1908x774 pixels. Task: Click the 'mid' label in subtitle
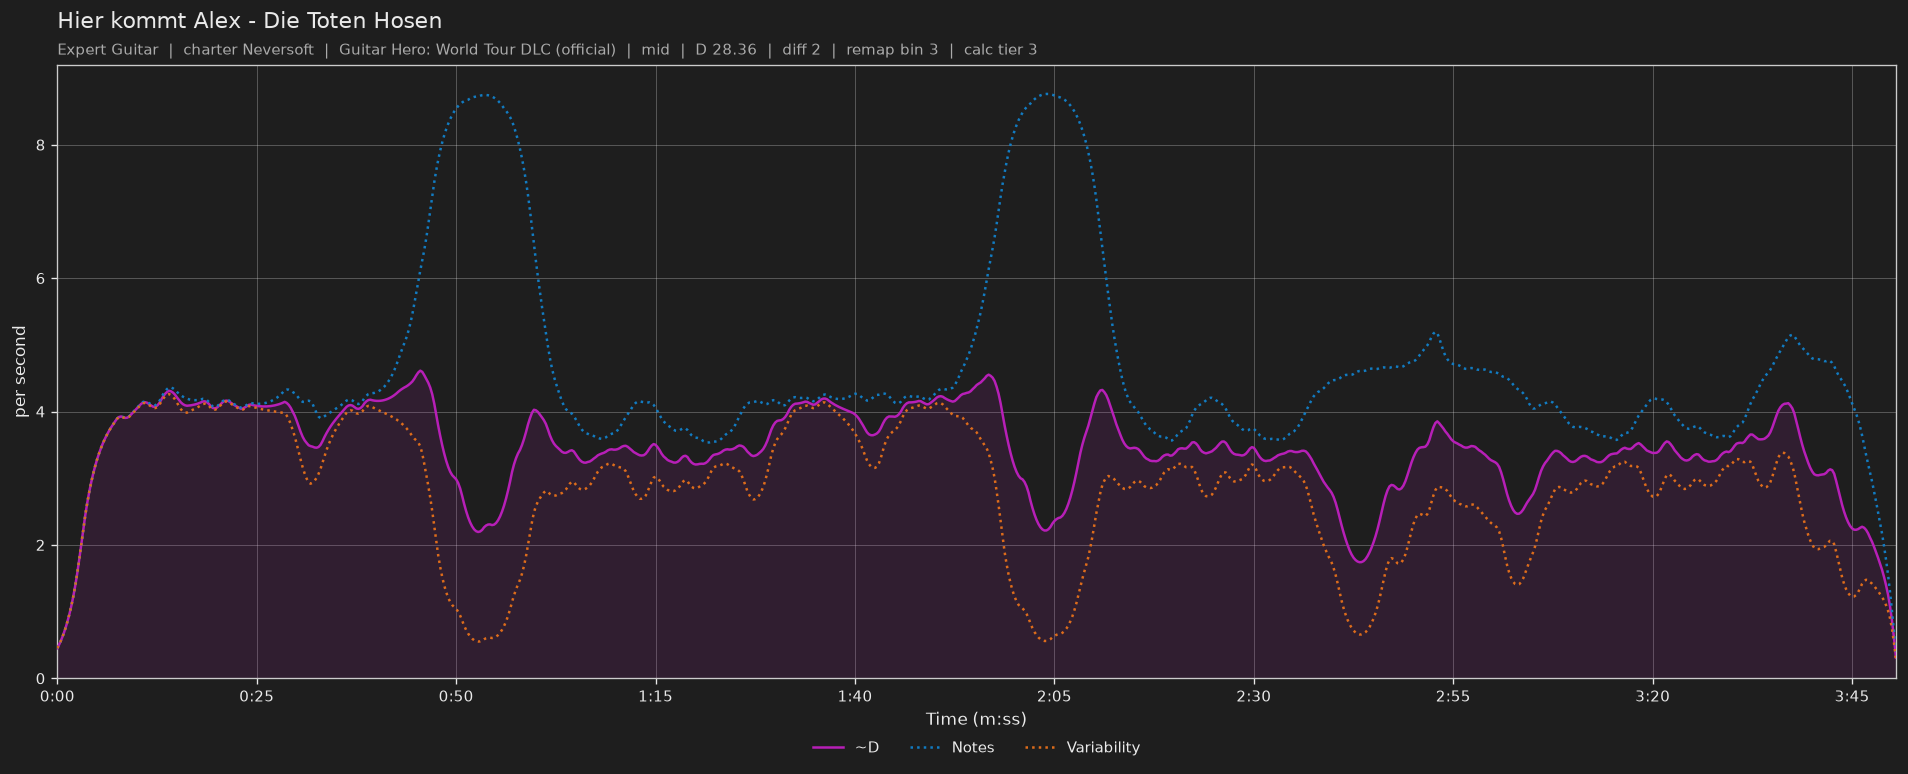click(x=655, y=49)
